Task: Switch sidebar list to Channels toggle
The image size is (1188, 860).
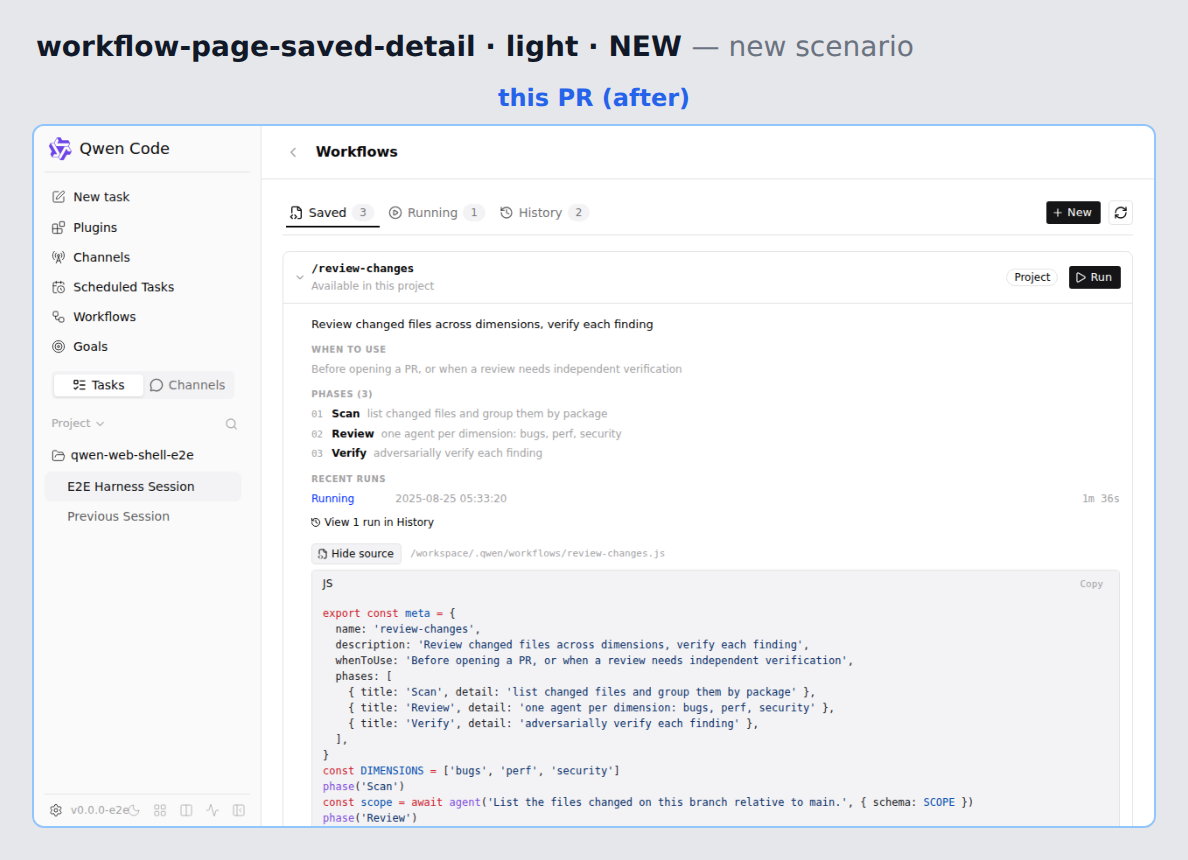Action: (188, 385)
